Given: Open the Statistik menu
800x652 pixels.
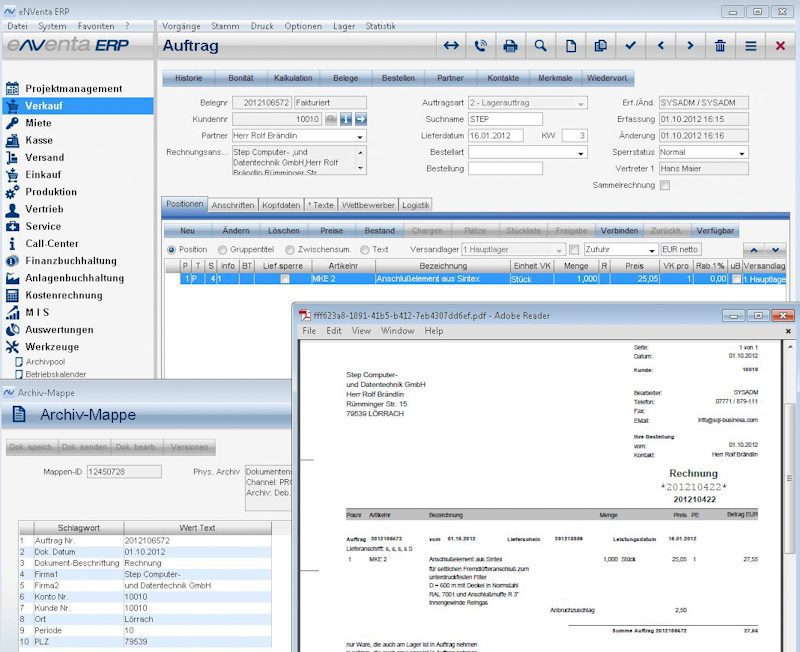Looking at the screenshot, I should [380, 26].
